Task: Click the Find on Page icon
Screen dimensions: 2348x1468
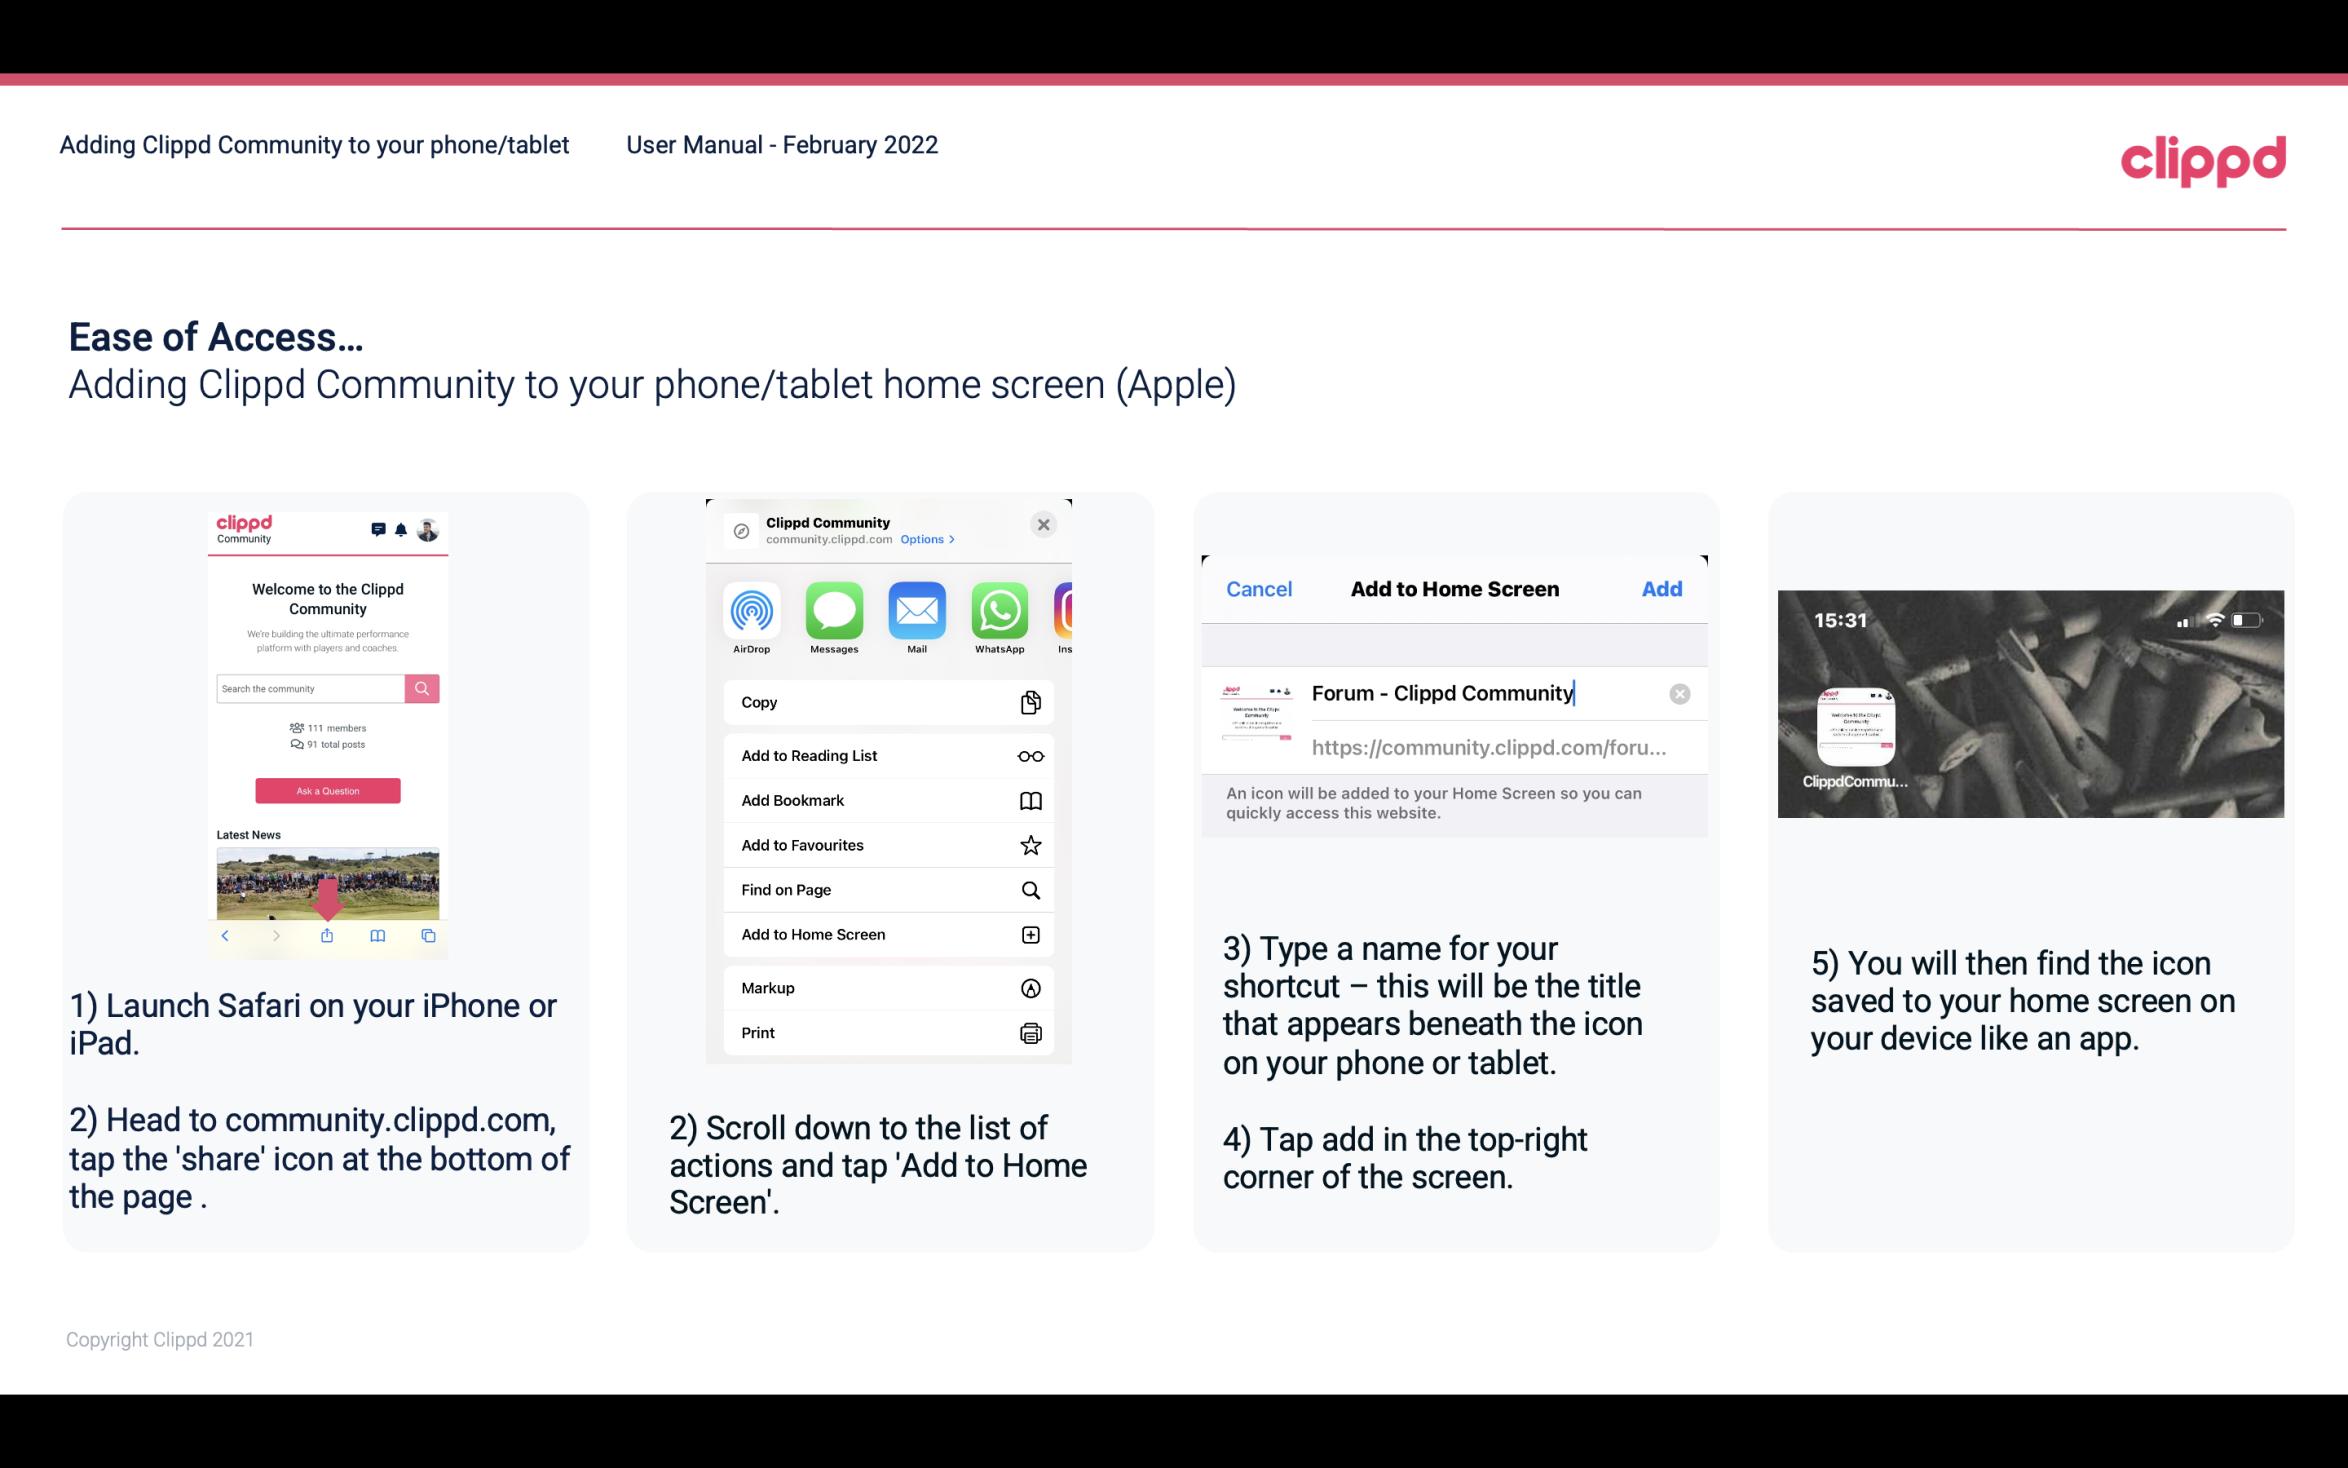Action: tap(1029, 888)
